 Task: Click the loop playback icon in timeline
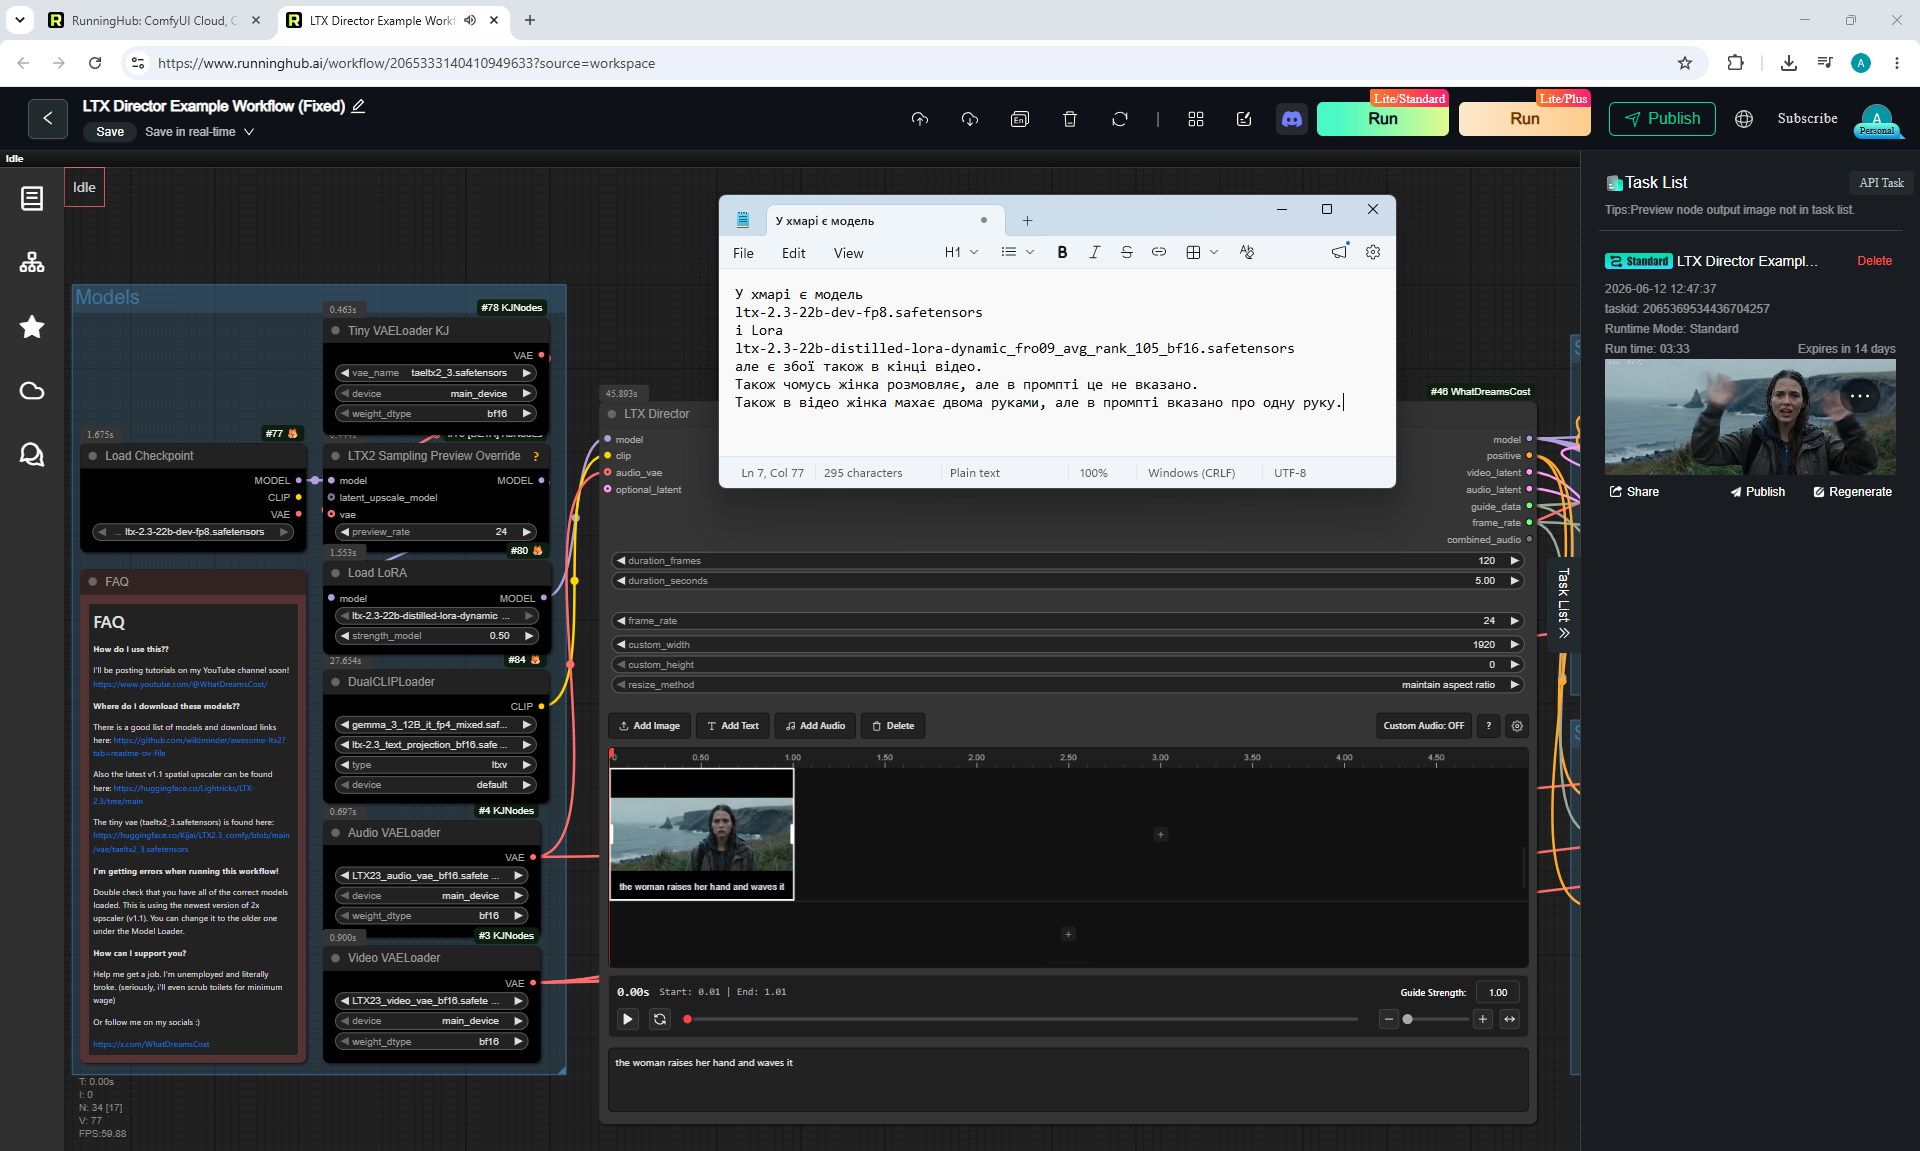click(660, 1019)
